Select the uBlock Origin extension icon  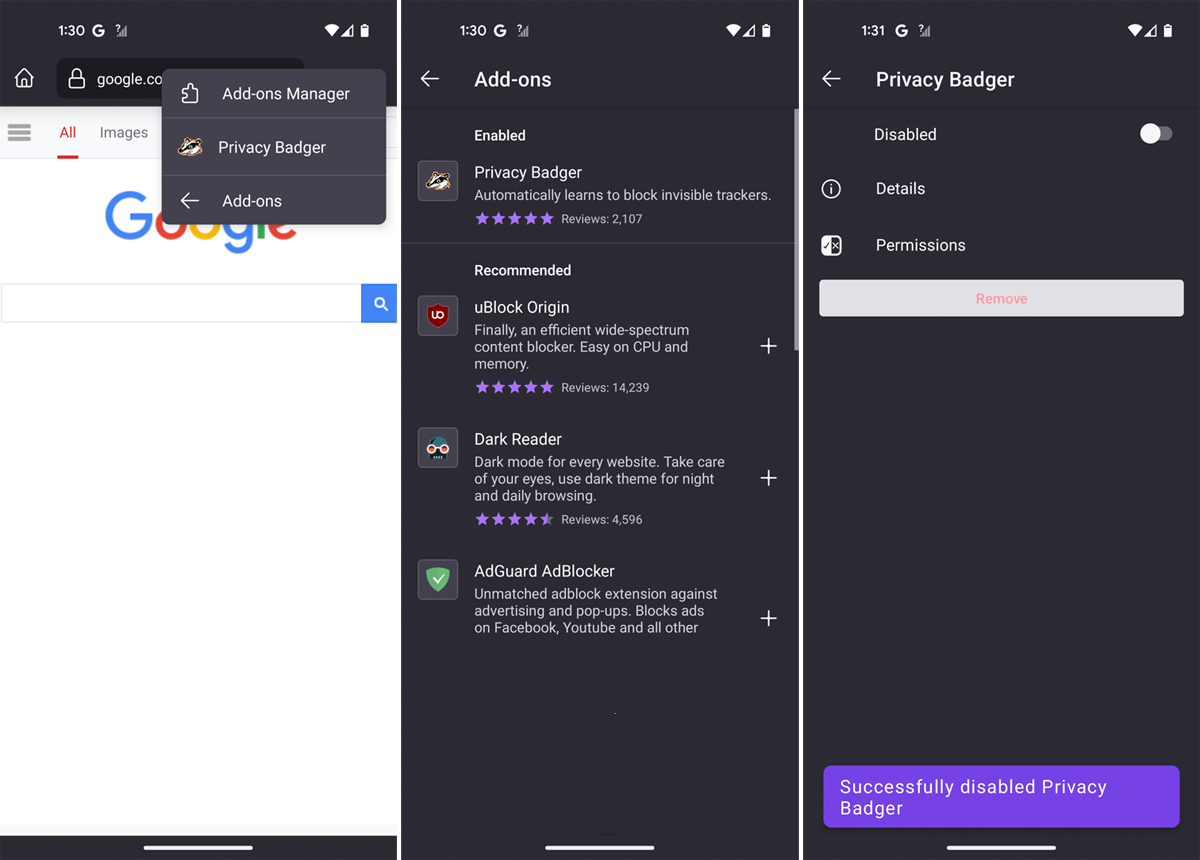438,315
